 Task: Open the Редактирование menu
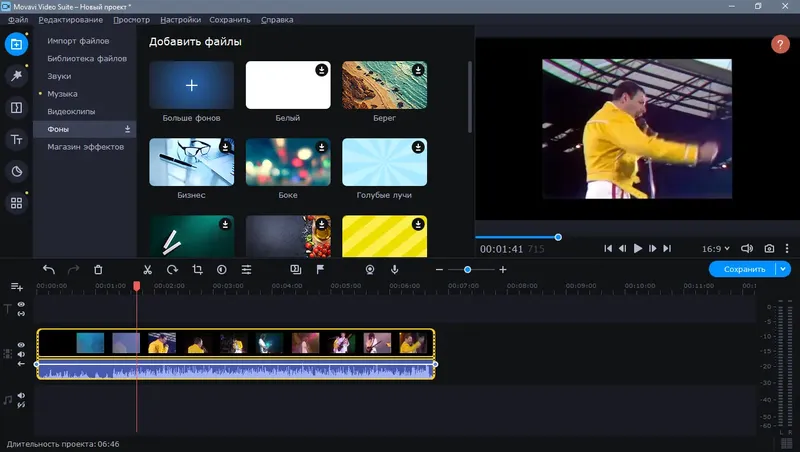[x=70, y=19]
